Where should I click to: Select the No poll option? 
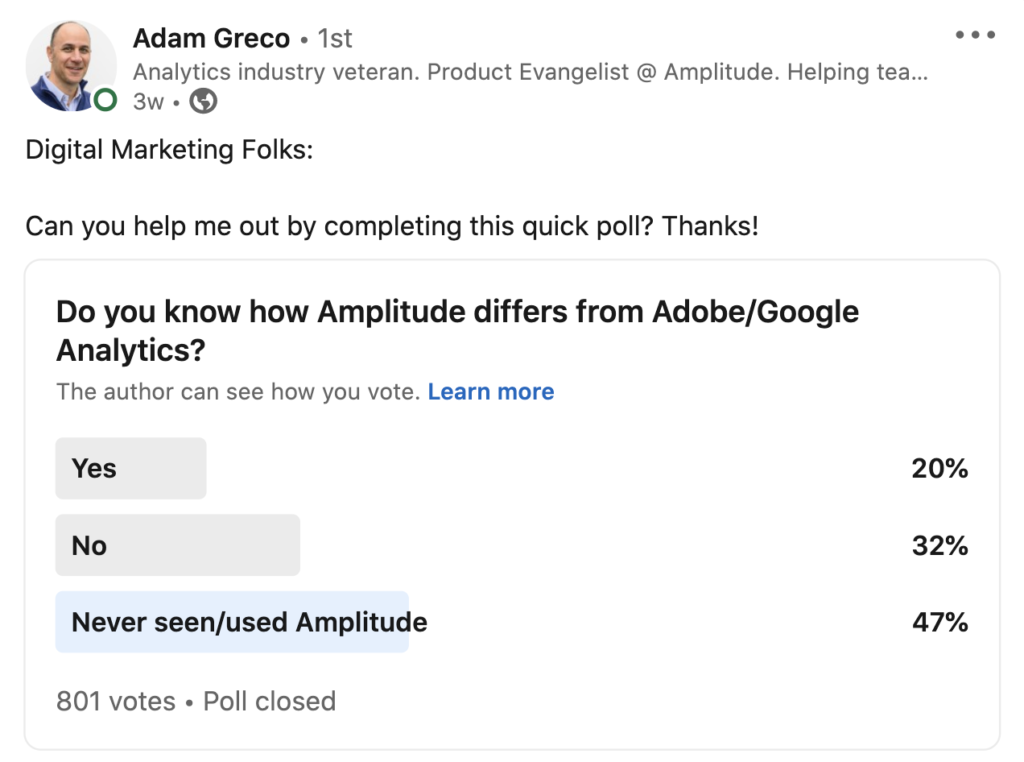click(x=177, y=545)
